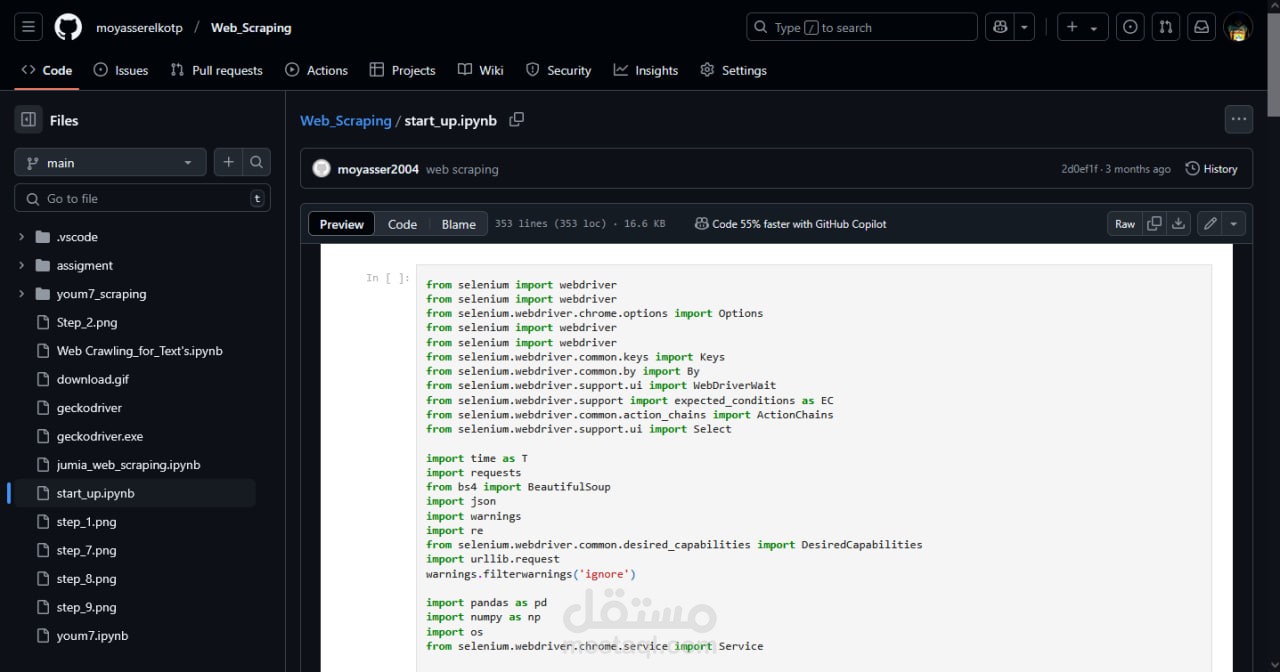Open the download.gif file
The image size is (1280, 672).
93,379
